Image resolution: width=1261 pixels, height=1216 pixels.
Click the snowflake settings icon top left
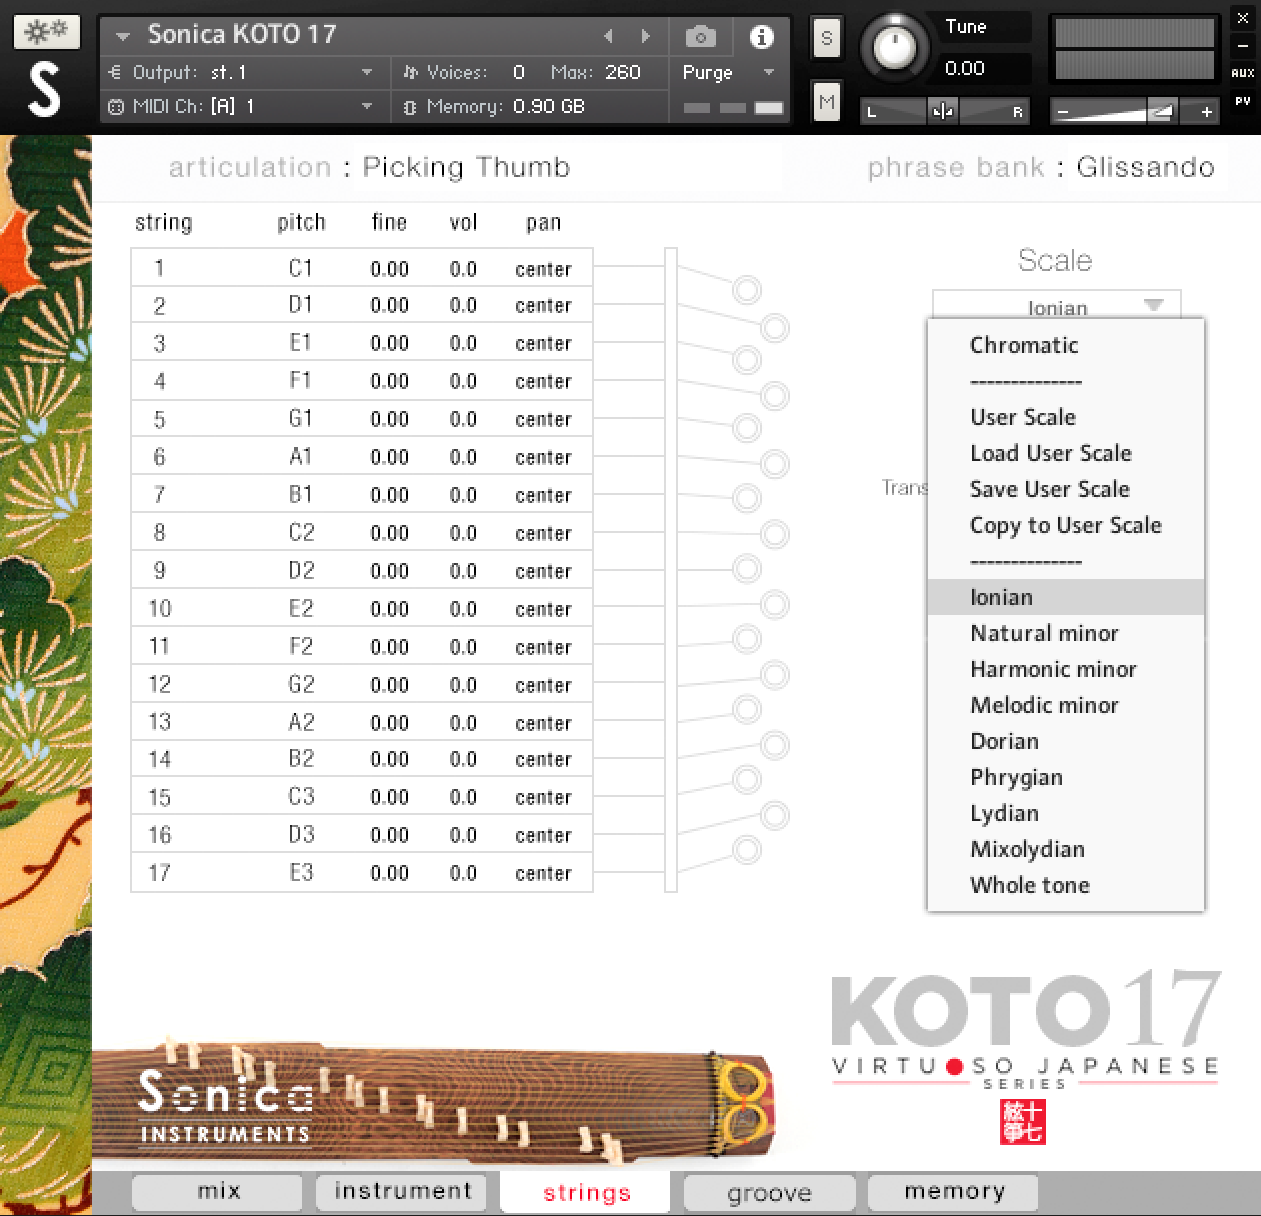[46, 31]
